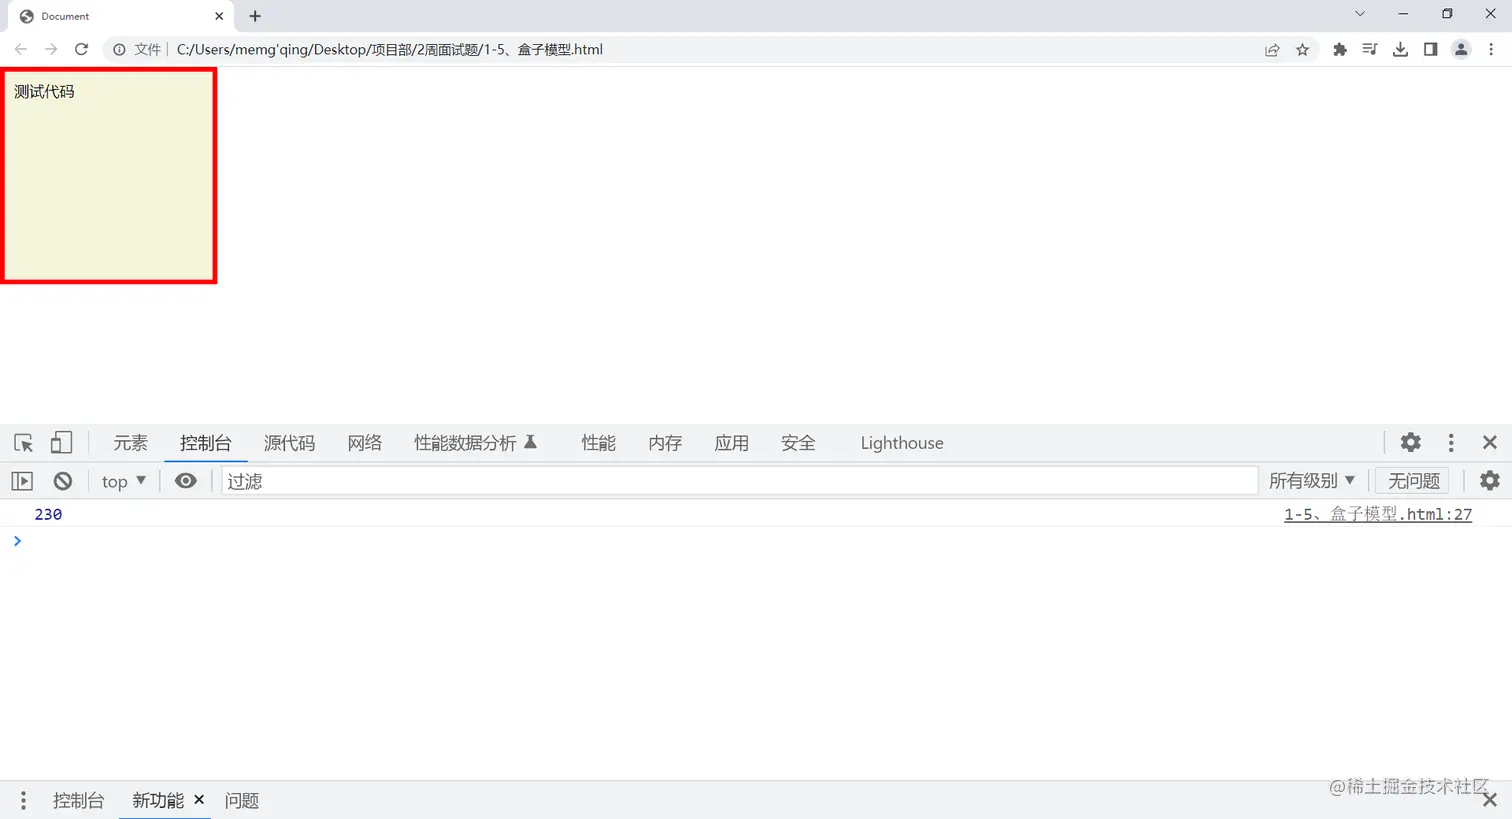Close the Document tab
Screen dimensions: 1512x819
(x=219, y=16)
